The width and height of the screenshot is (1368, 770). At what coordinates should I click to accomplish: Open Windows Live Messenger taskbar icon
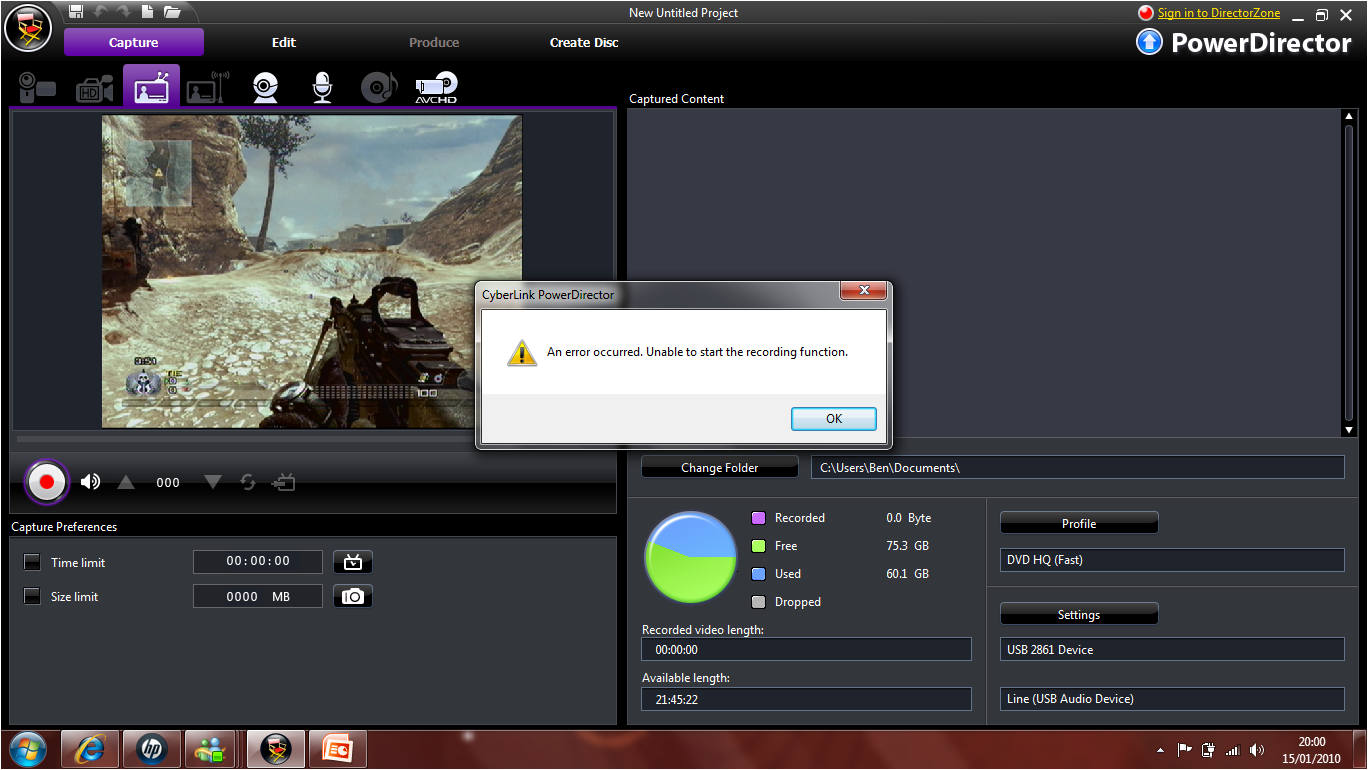[x=212, y=749]
